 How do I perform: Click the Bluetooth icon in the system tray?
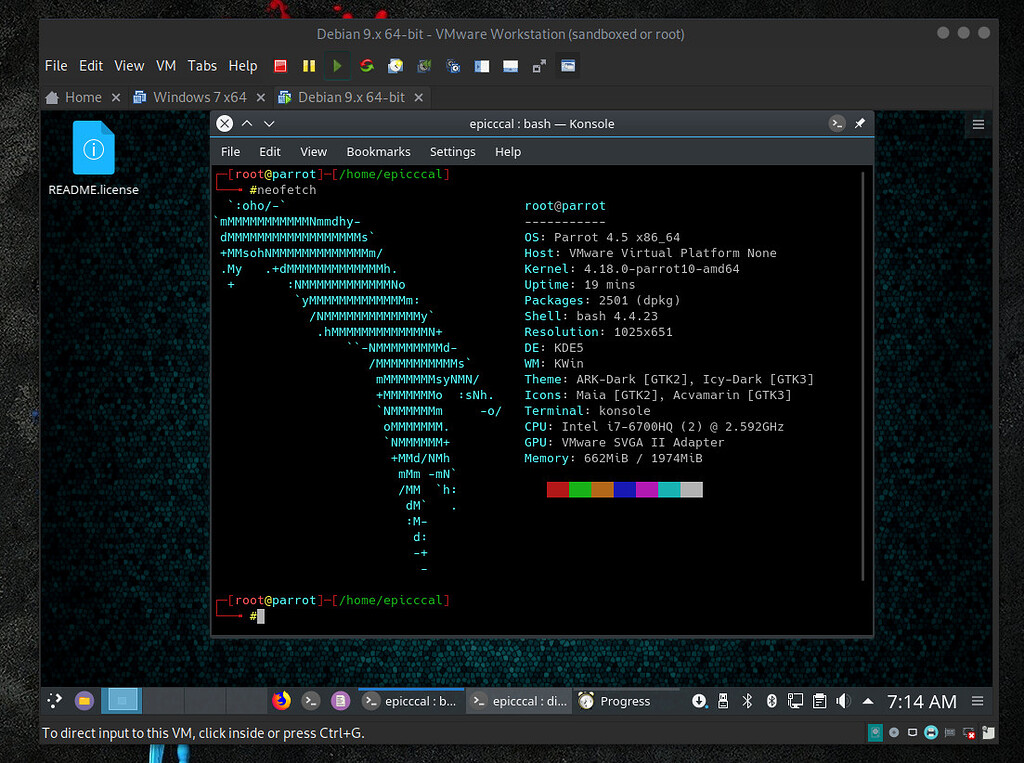(x=747, y=701)
